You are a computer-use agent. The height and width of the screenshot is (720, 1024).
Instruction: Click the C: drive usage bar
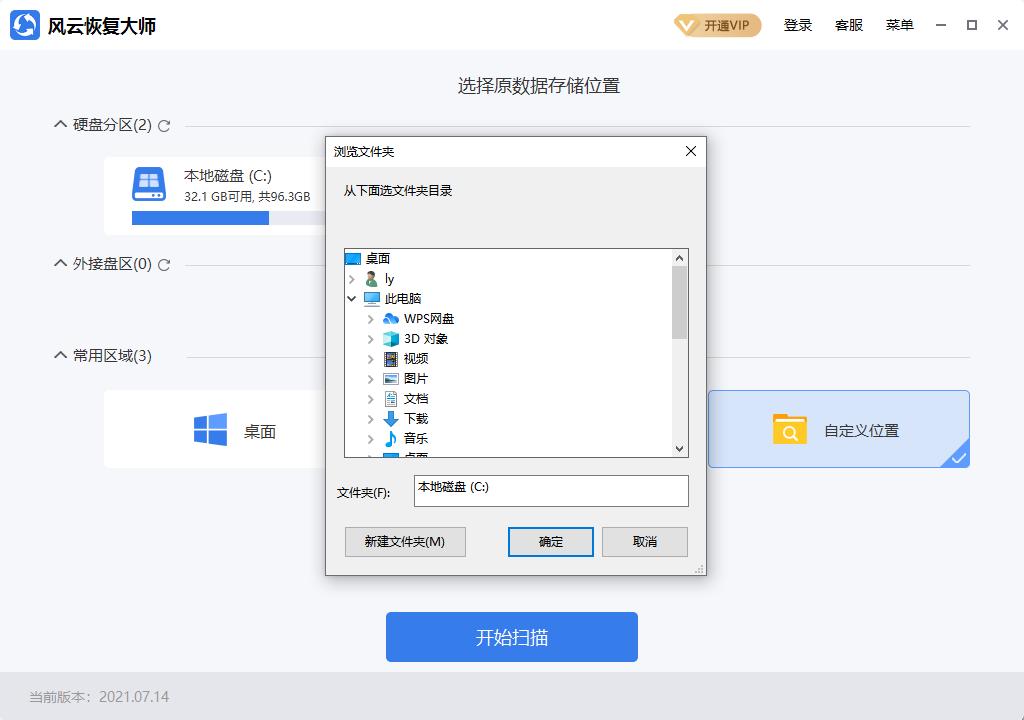[x=200, y=218]
